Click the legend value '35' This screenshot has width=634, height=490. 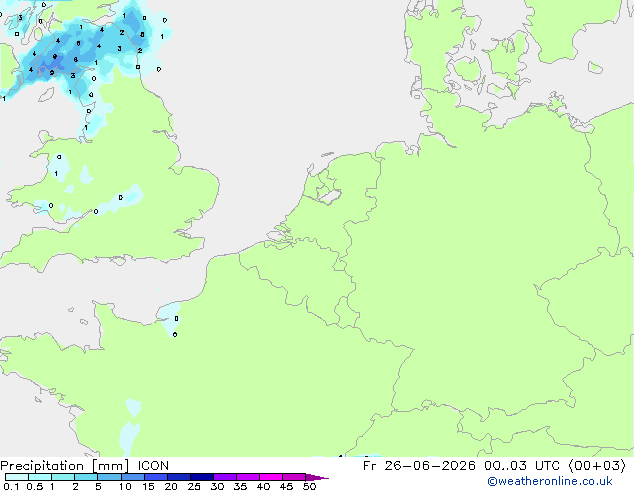[240, 486]
